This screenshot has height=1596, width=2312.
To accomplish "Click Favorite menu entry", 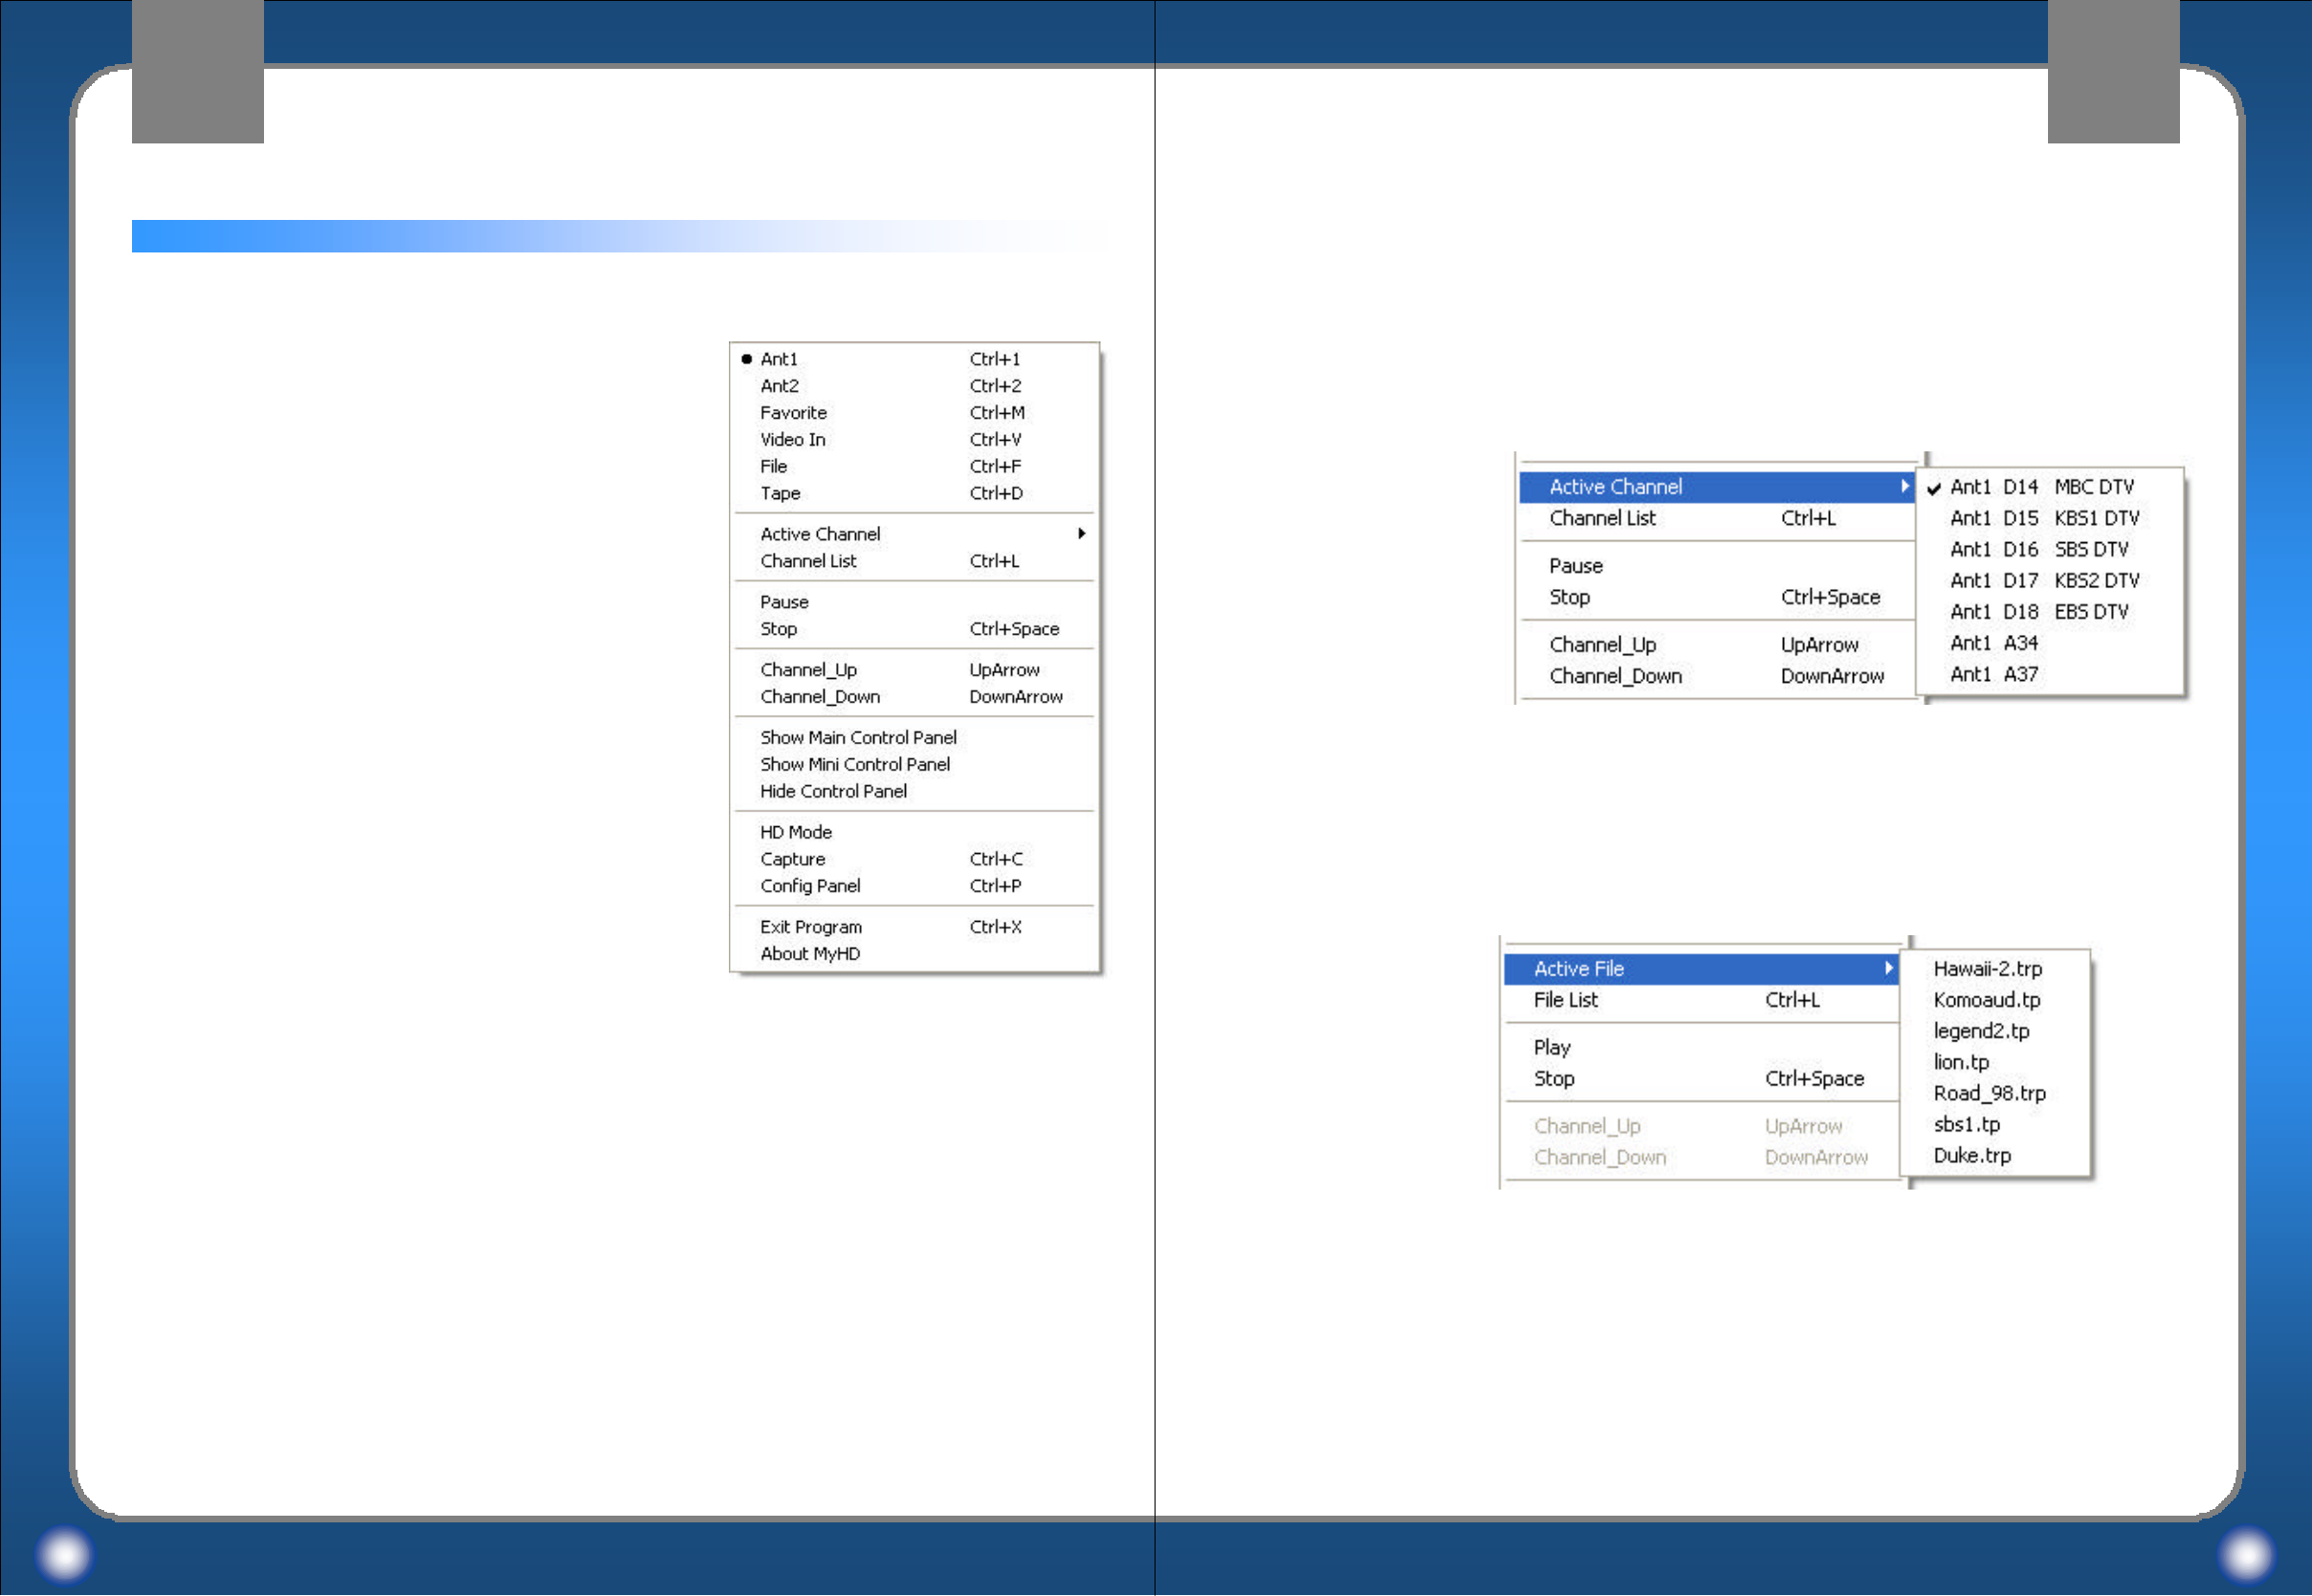I will click(793, 413).
